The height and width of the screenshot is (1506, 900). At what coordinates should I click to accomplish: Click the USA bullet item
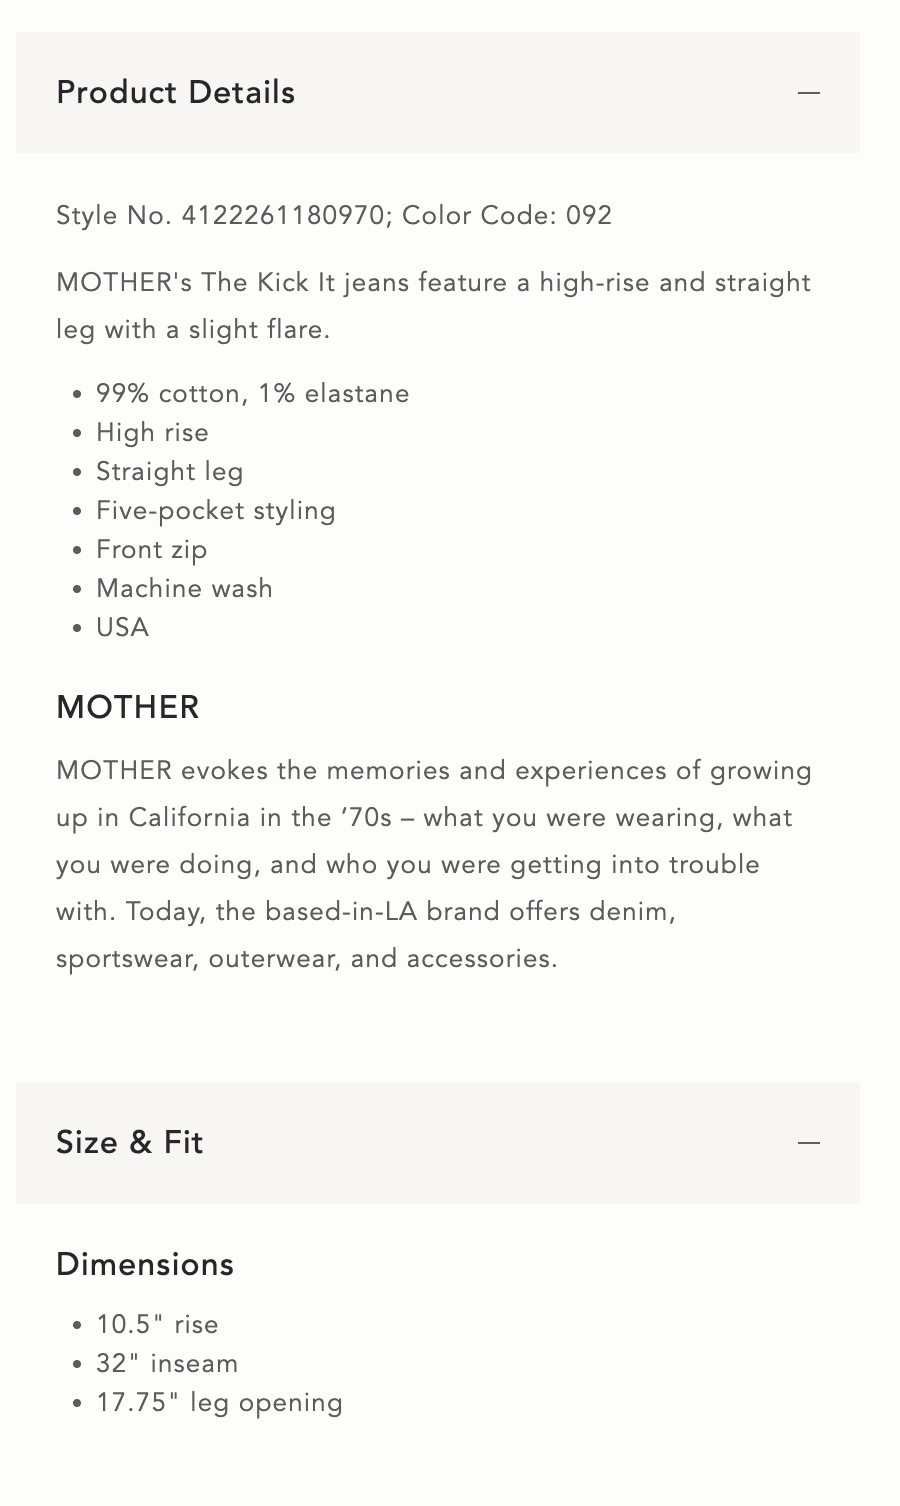[x=122, y=628]
